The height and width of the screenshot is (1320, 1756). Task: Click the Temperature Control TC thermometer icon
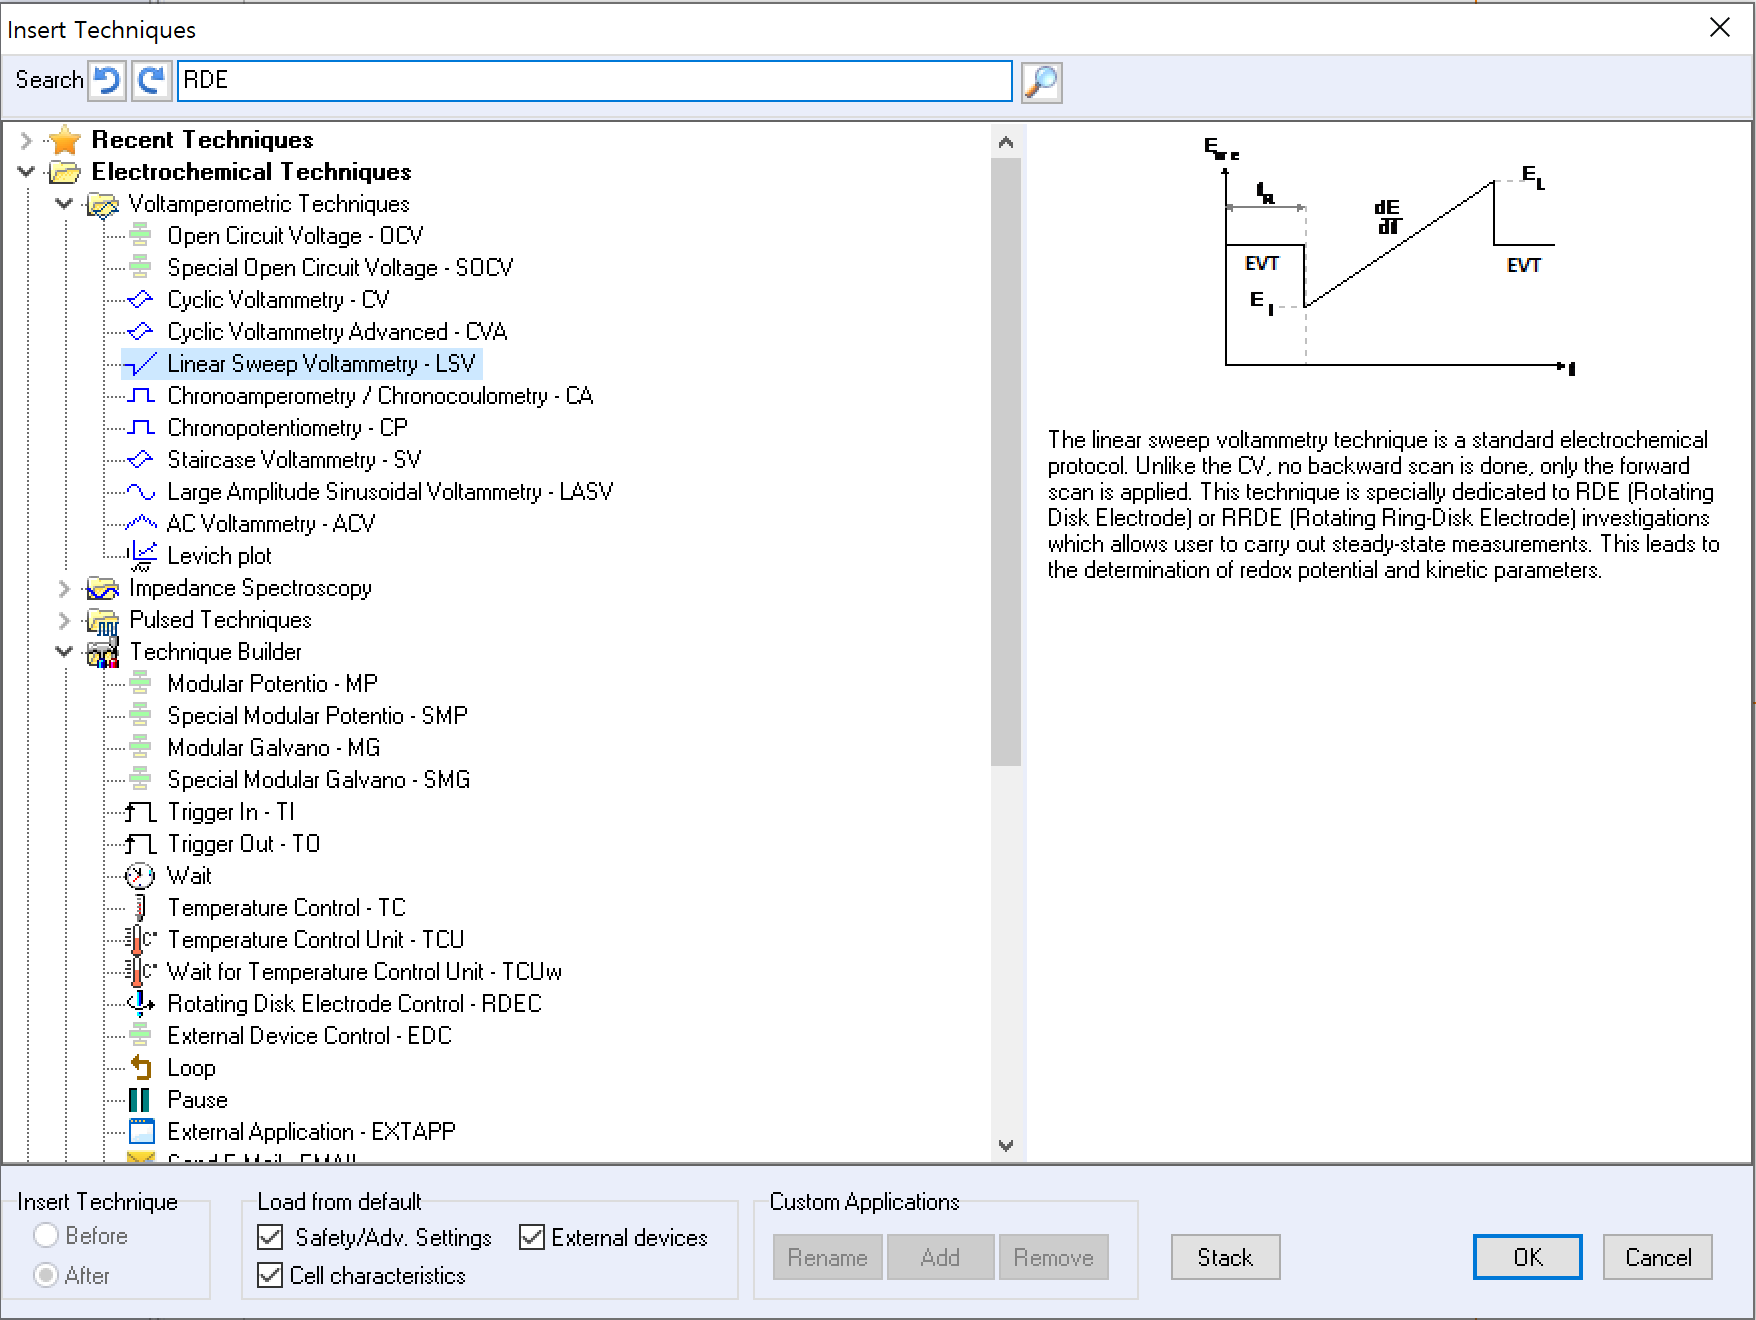(x=140, y=908)
